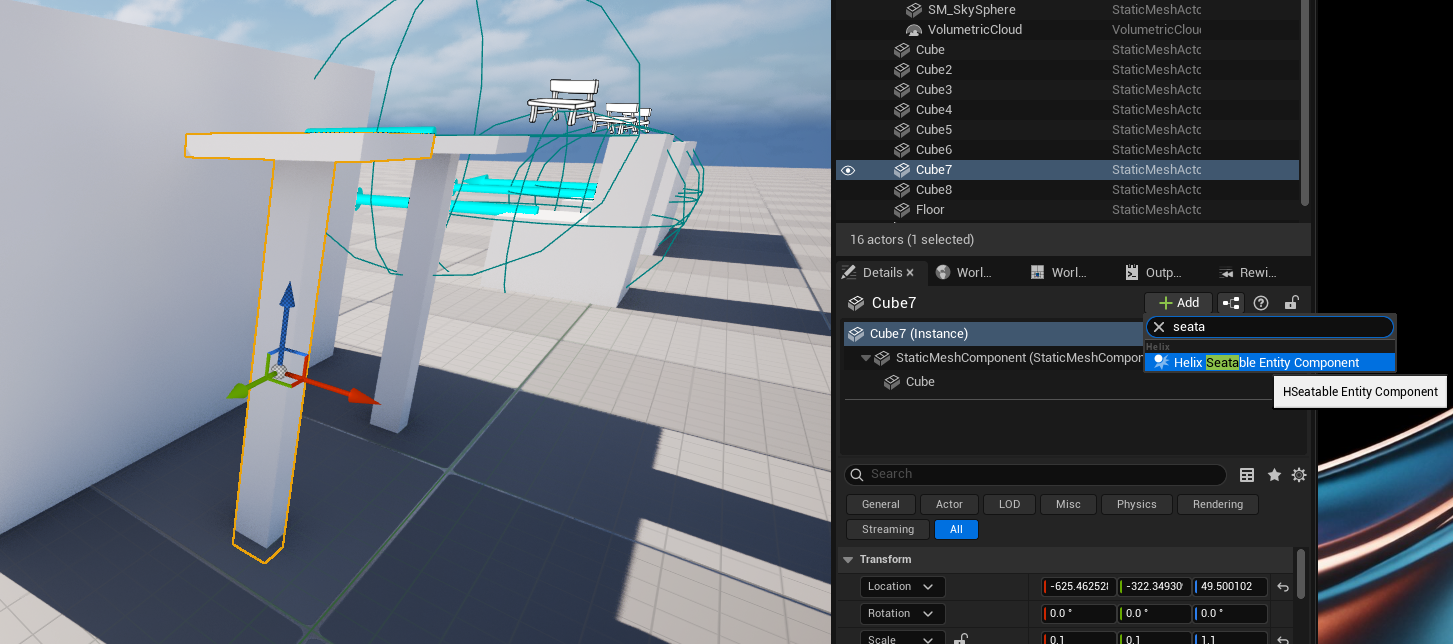
Task: Select Helix Seatable Entity Component entry
Action: (1266, 363)
